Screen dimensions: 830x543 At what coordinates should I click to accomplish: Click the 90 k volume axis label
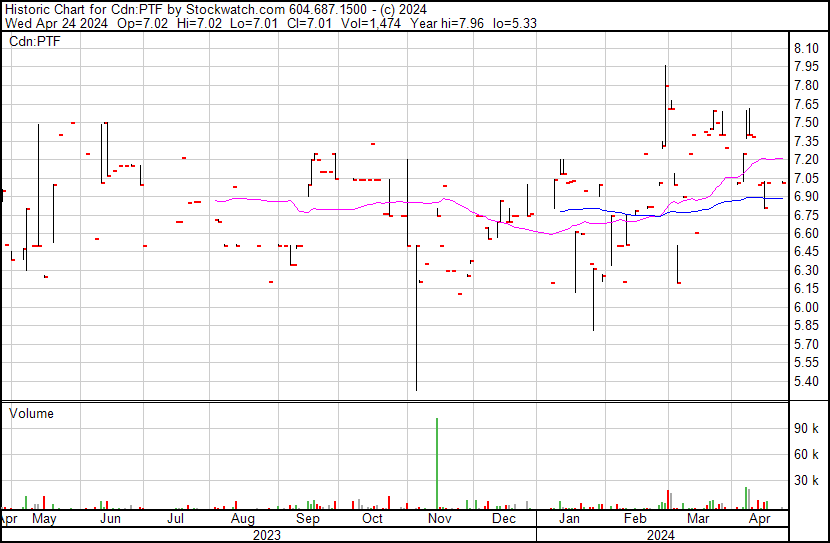point(808,428)
